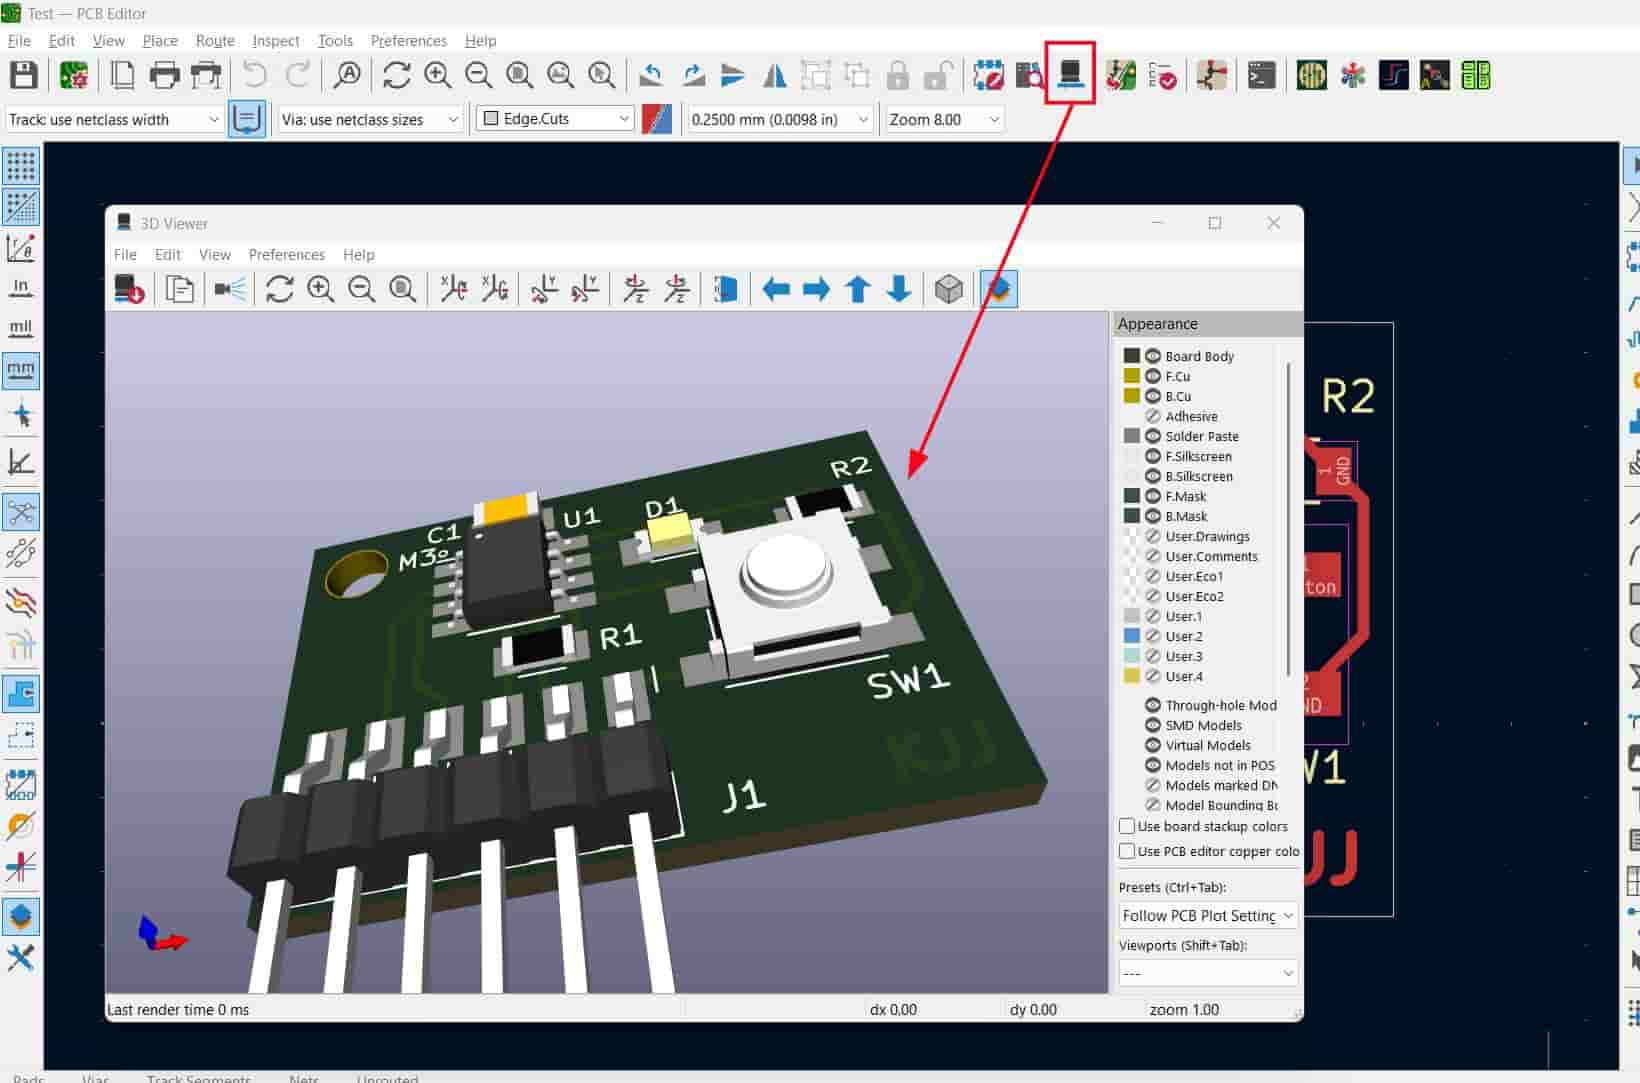The width and height of the screenshot is (1640, 1083).
Task: Copy 3D image to clipboard
Action: [x=180, y=289]
